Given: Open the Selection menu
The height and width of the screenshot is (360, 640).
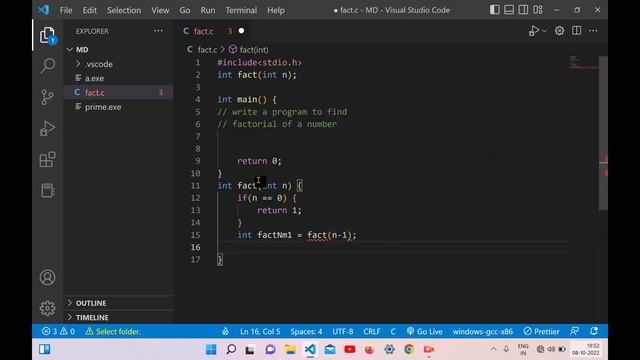Looking at the screenshot, I should (x=124, y=10).
